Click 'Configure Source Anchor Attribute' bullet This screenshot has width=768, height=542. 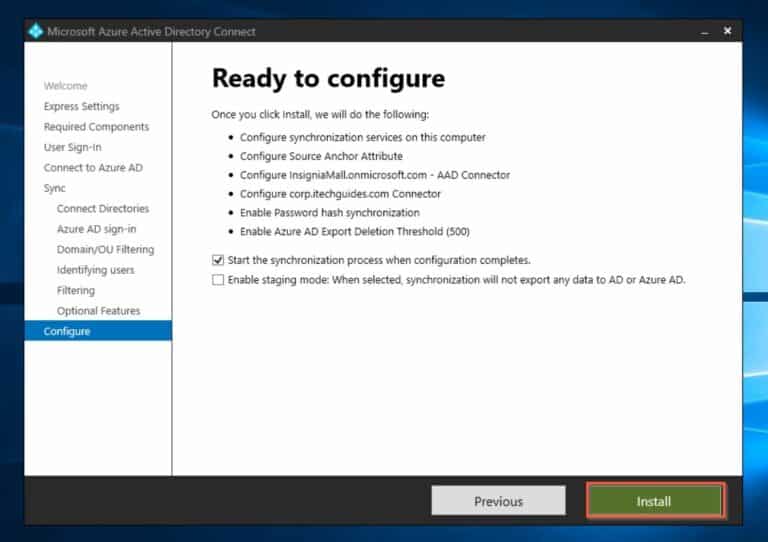tap(321, 156)
